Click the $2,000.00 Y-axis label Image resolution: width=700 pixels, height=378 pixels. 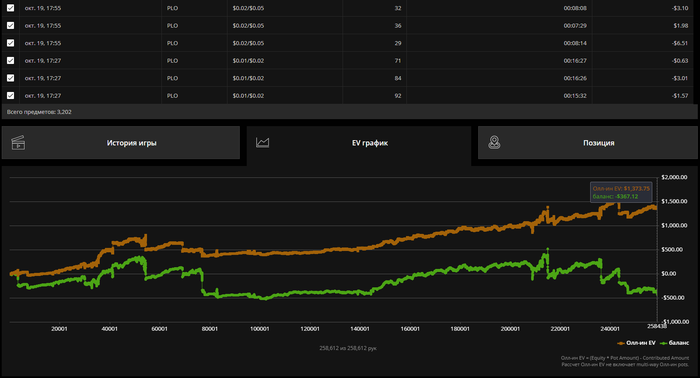[x=674, y=177]
